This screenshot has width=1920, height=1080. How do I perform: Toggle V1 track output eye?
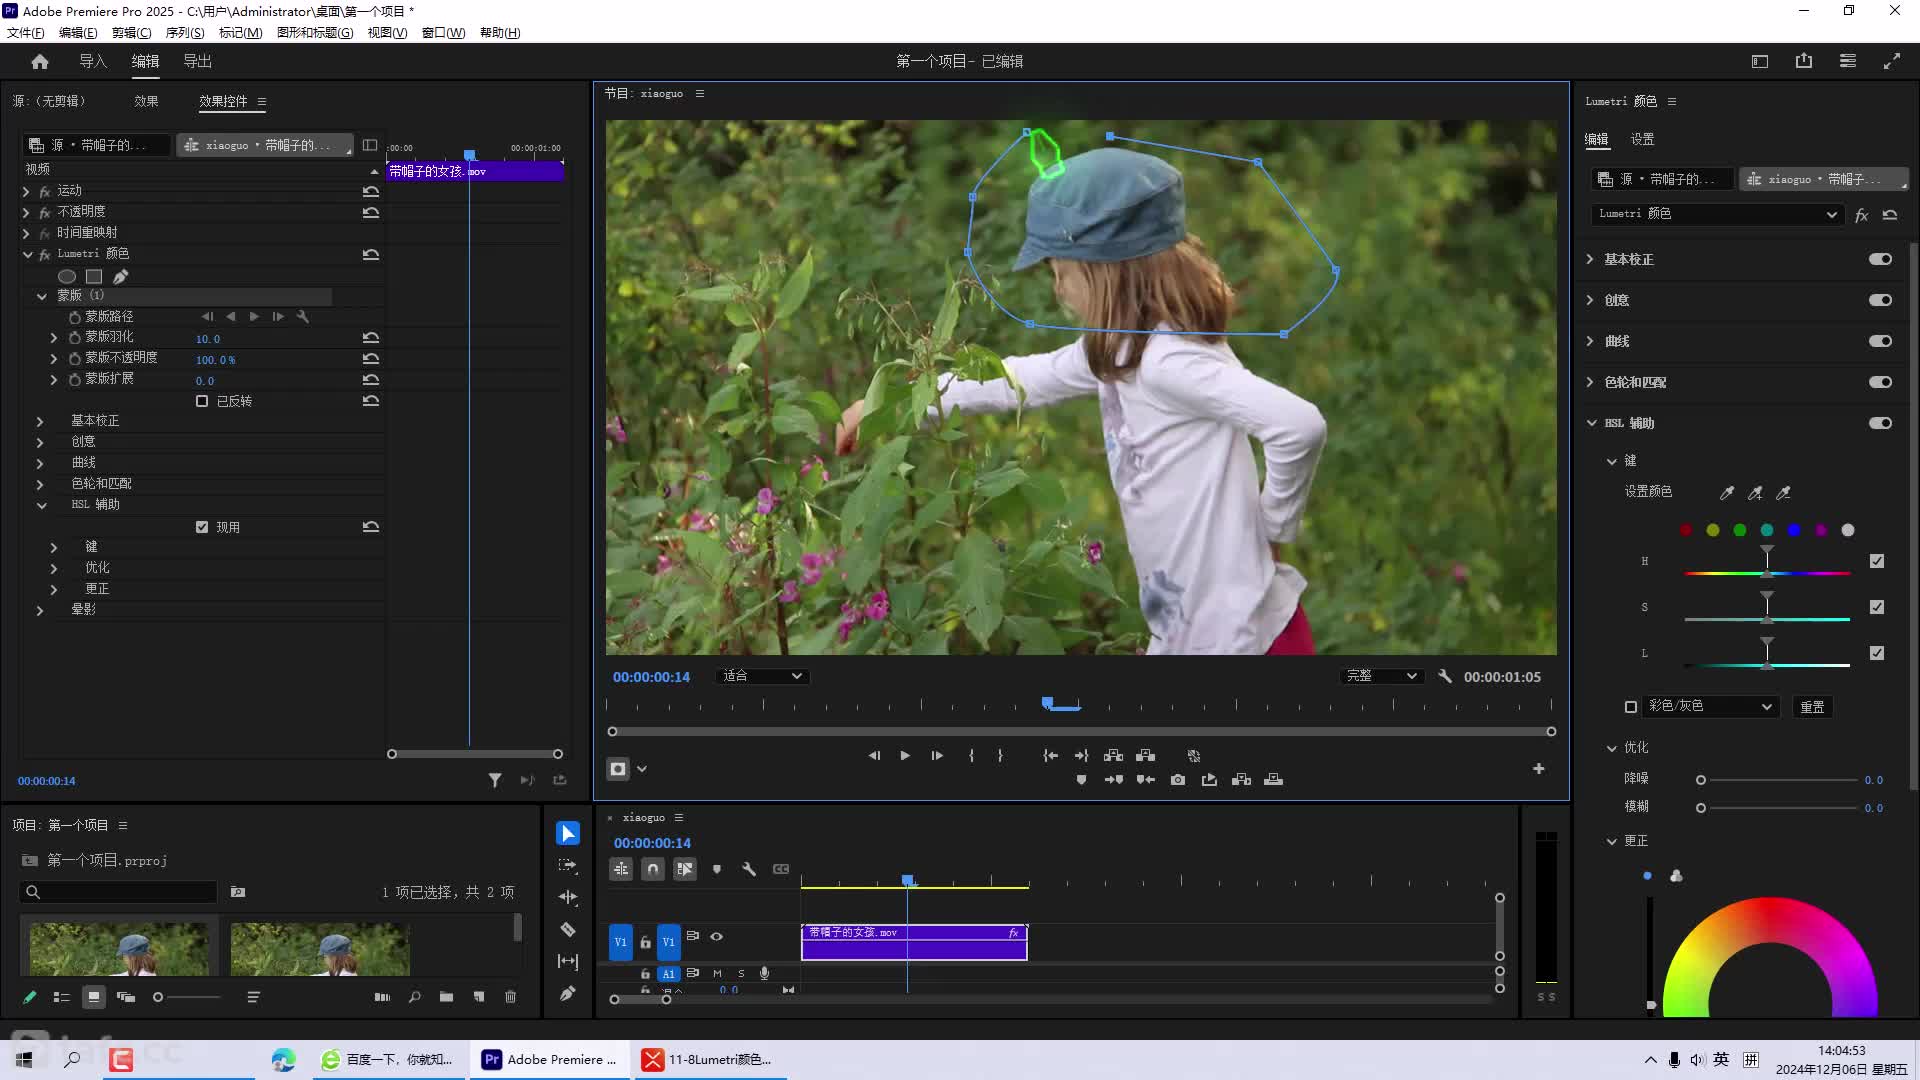717,937
